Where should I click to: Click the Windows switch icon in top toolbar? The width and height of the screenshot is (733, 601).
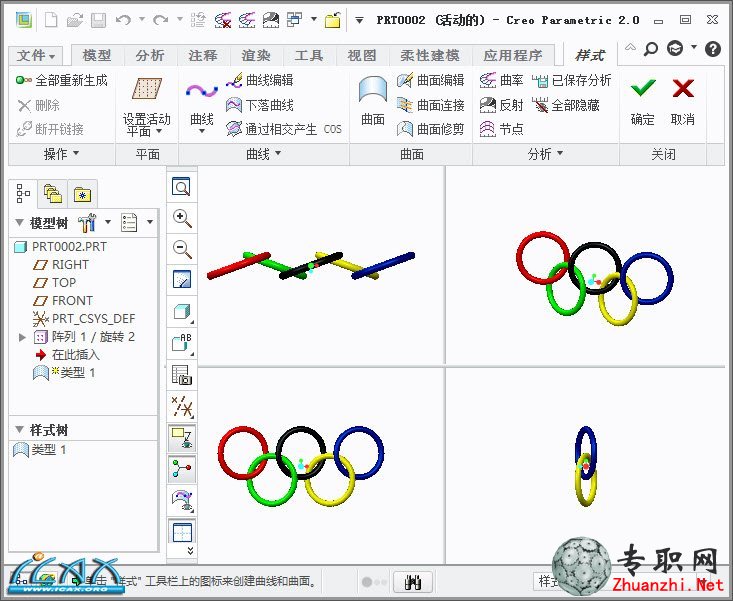pyautogui.click(x=295, y=20)
